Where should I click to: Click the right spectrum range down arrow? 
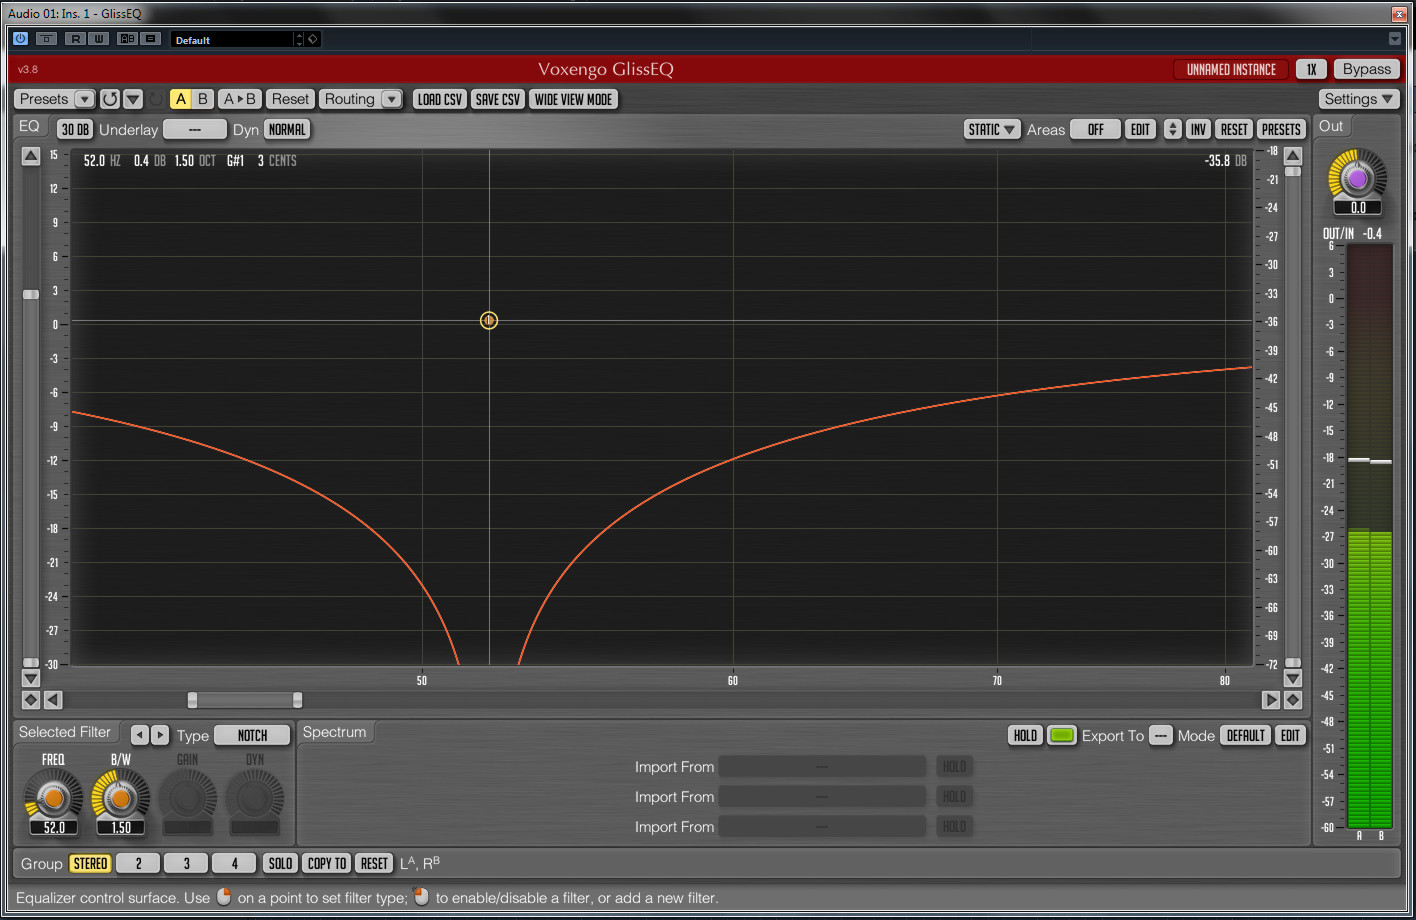pyautogui.click(x=1293, y=678)
